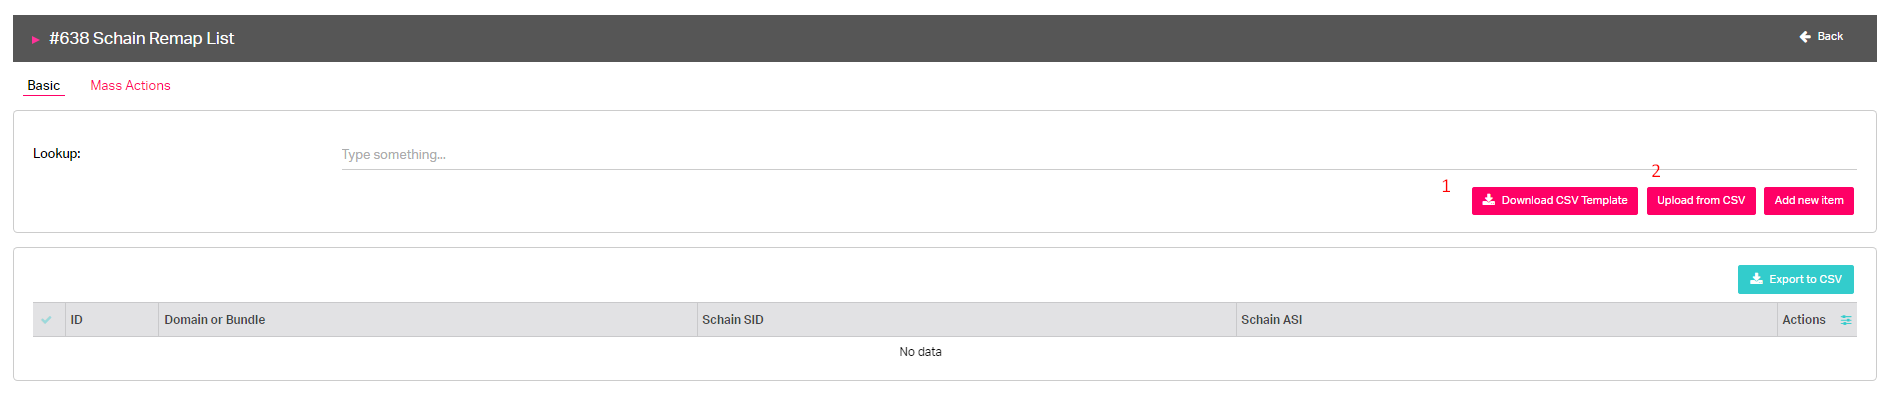
Task: Click the Add new item button
Action: 1809,201
